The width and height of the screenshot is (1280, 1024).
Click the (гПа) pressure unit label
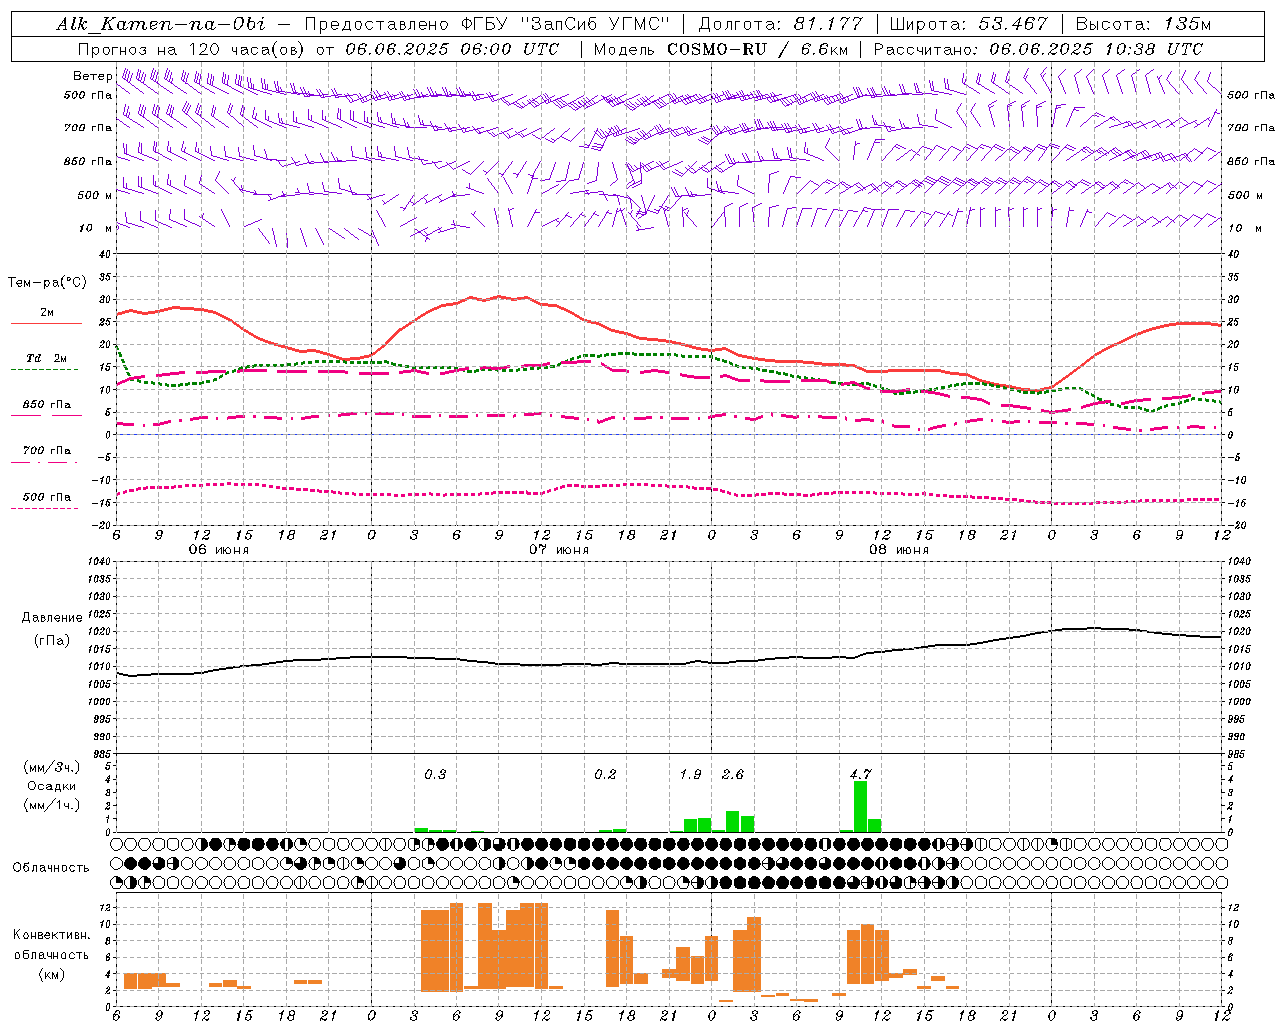click(x=52, y=641)
